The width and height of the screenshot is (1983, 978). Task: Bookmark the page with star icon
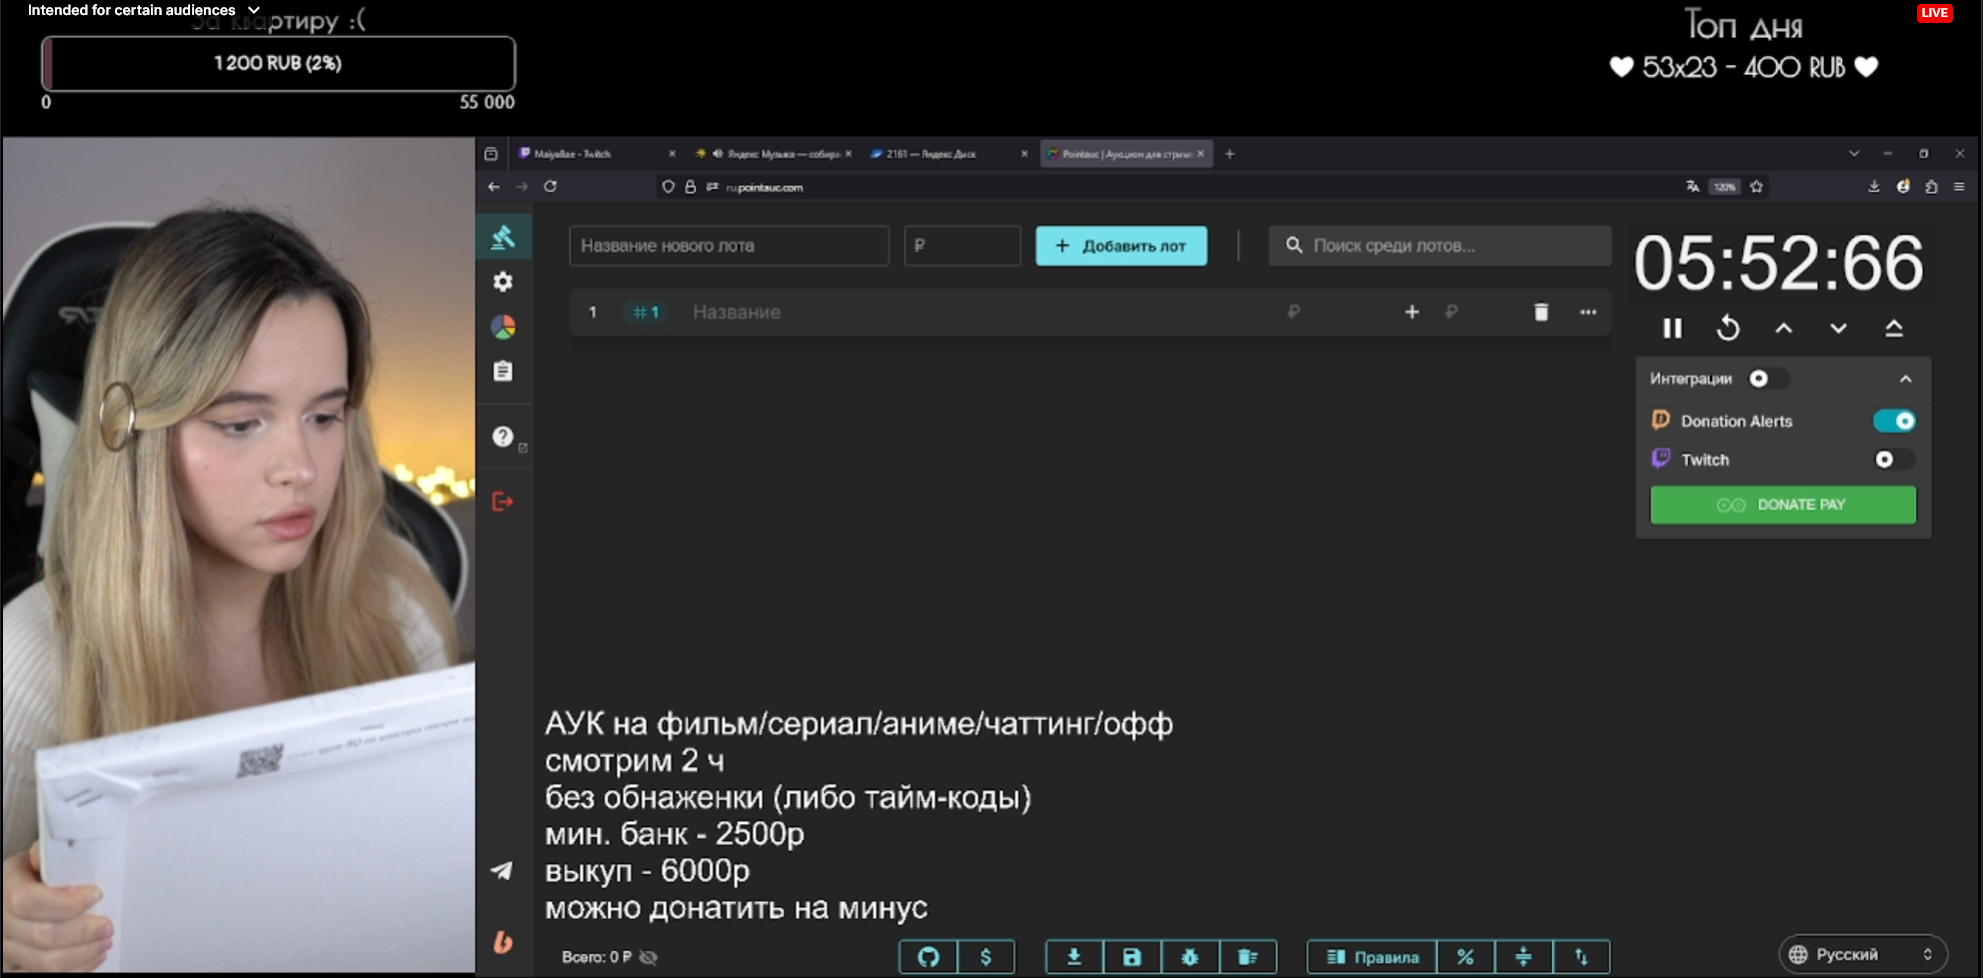[x=1756, y=187]
